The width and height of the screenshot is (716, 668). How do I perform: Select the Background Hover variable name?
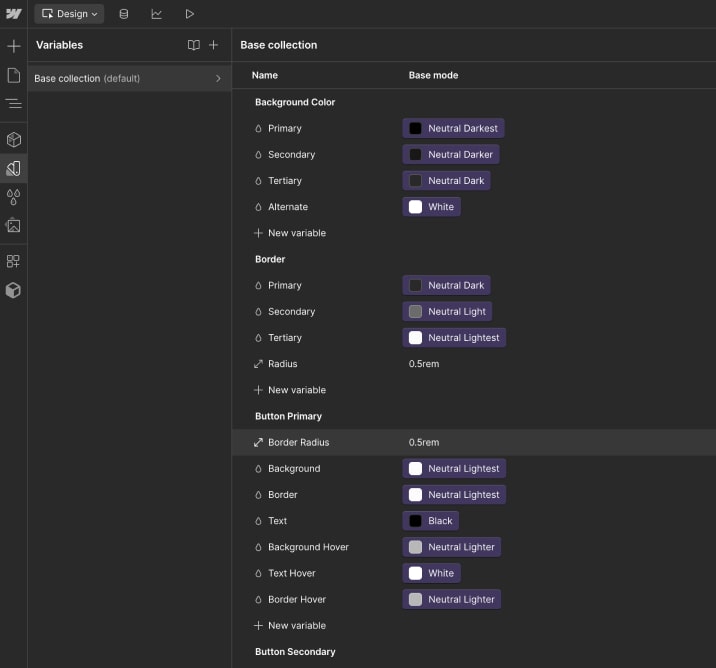point(308,547)
